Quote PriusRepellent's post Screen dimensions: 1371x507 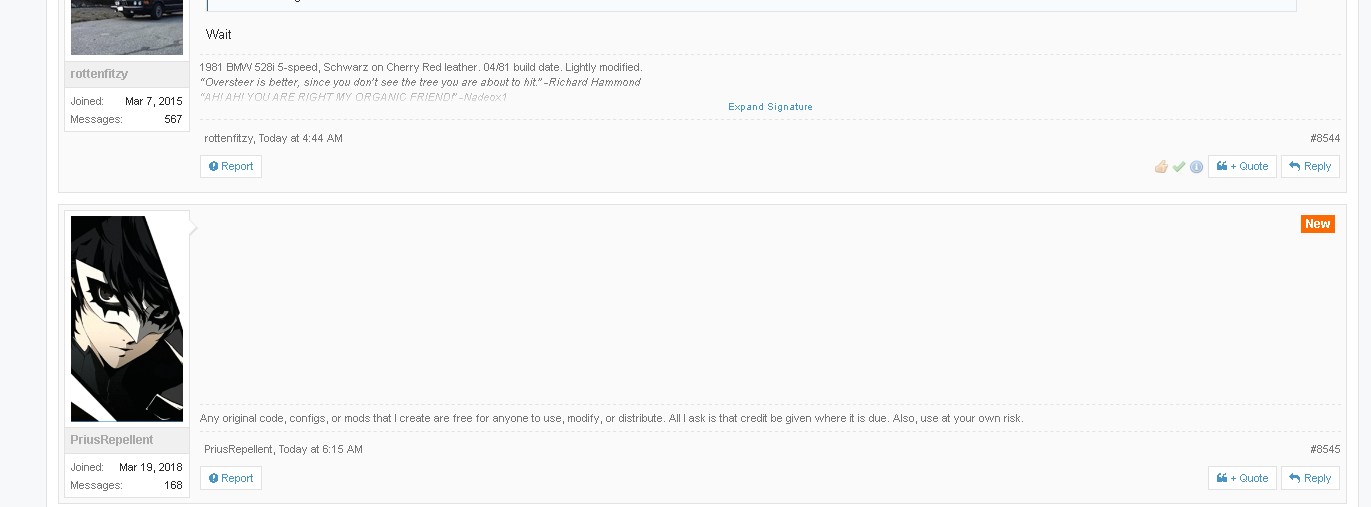click(1242, 478)
